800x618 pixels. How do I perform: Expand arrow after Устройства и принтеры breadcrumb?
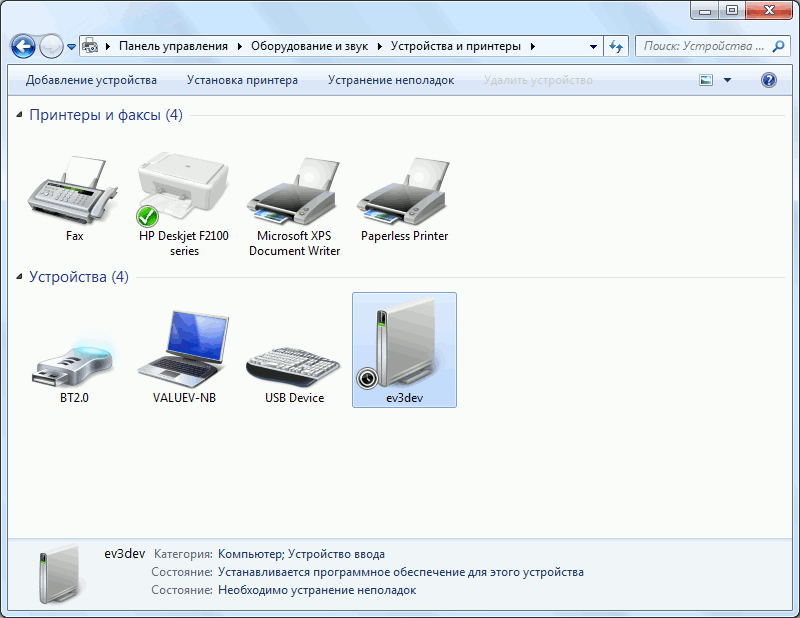[x=533, y=46]
